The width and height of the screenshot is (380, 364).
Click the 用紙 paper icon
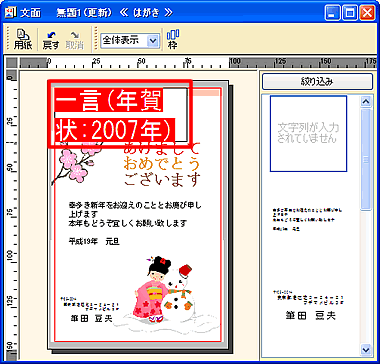click(x=23, y=39)
